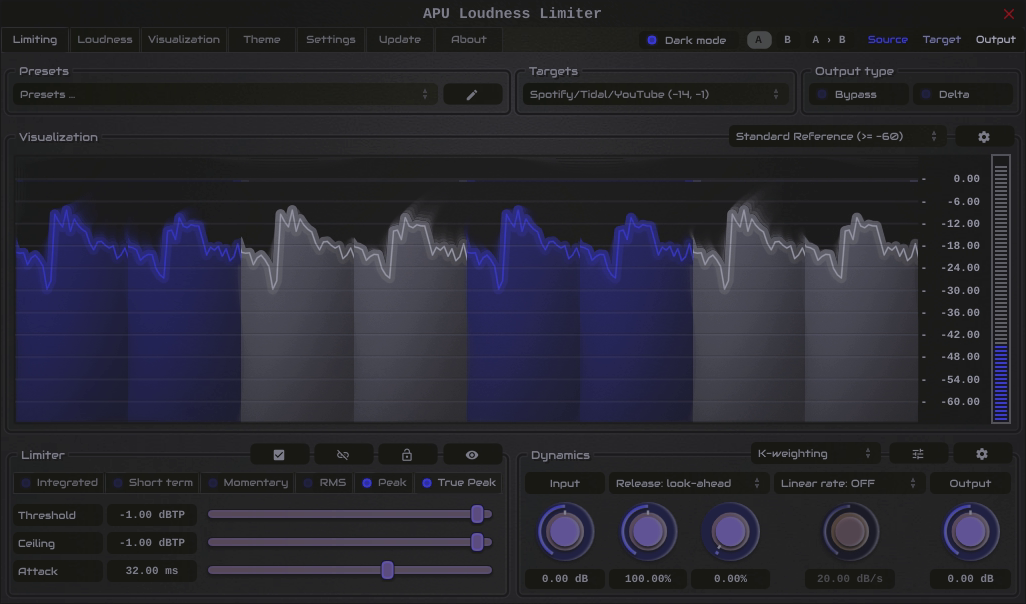Click the limiter checkmark enable icon

click(x=279, y=455)
